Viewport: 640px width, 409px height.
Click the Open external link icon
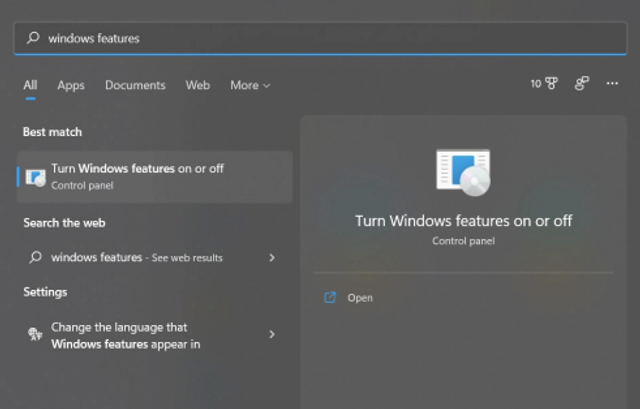(x=330, y=298)
